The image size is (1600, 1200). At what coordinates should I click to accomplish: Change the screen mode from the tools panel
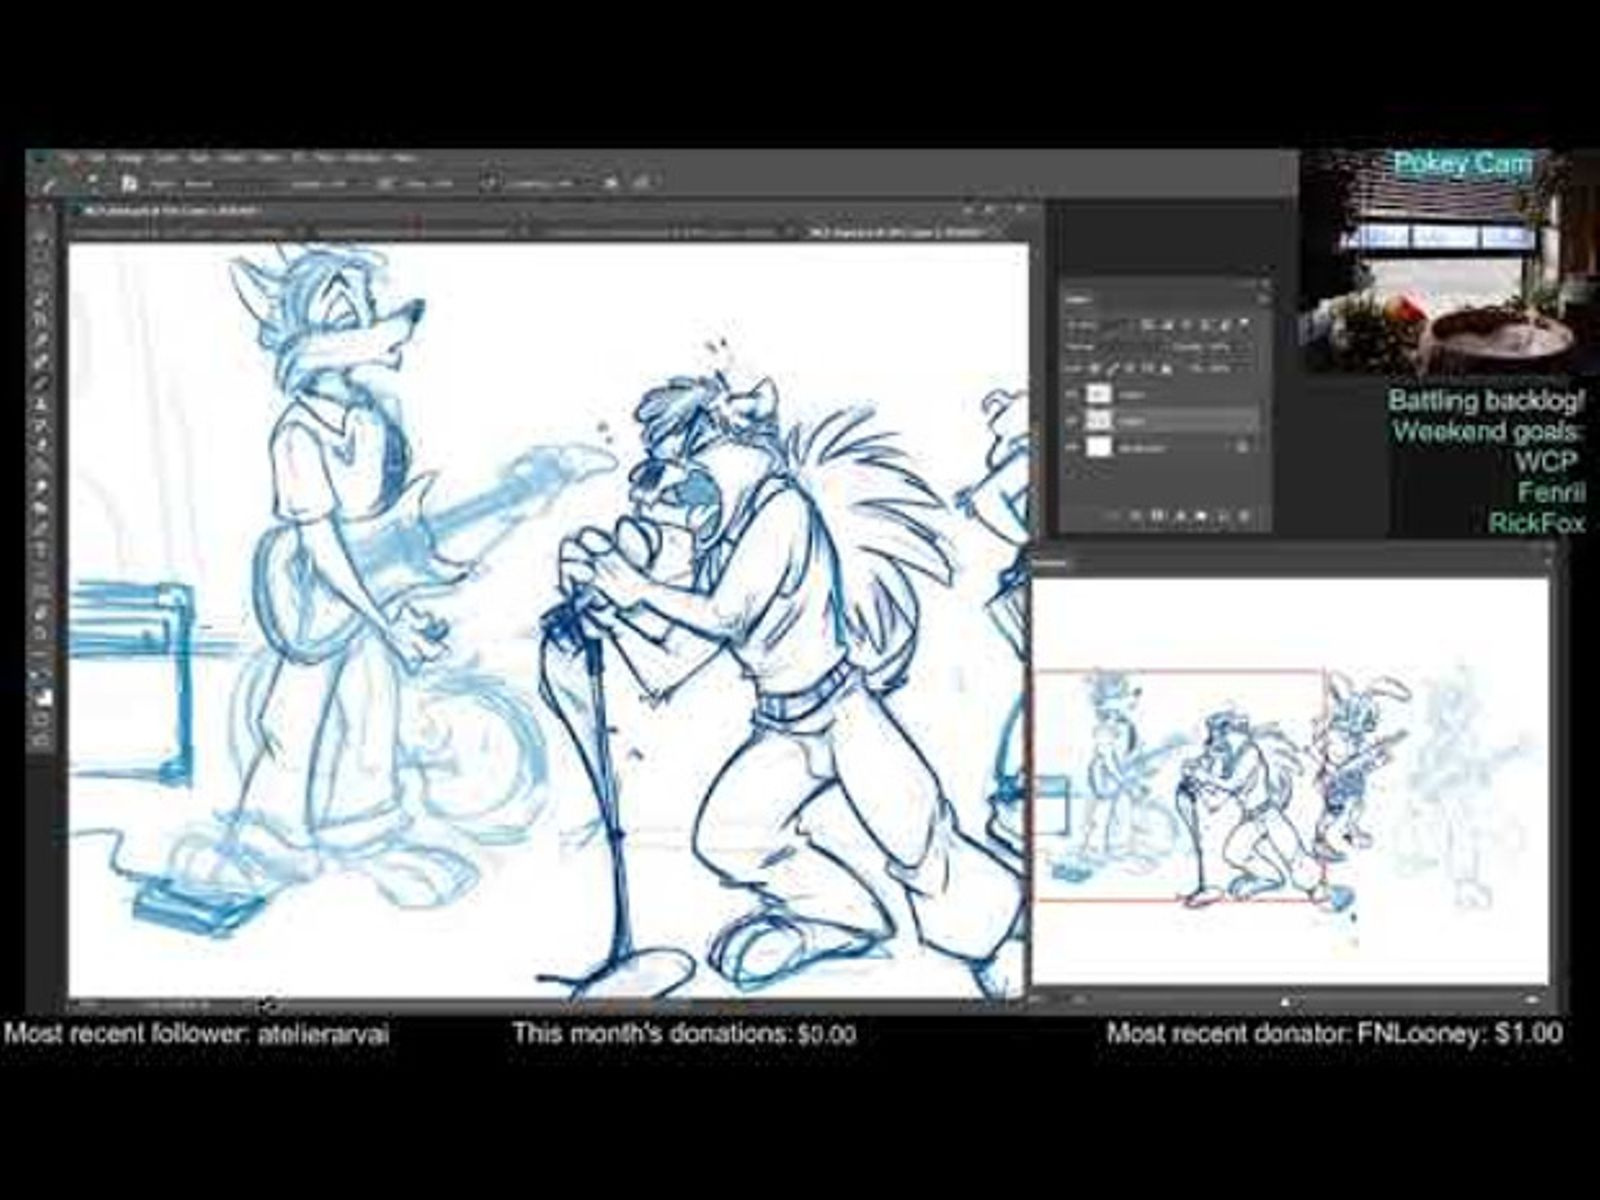coord(42,741)
